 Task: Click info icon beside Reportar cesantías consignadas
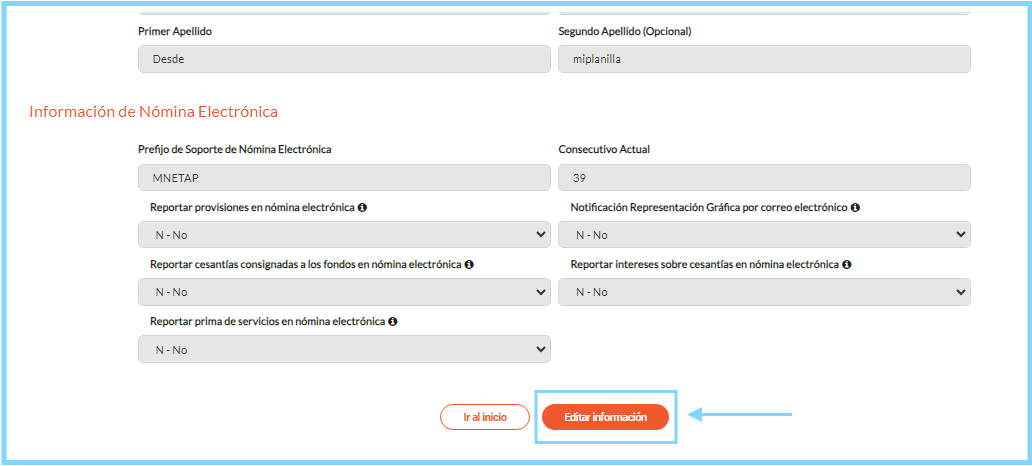pos(469,265)
